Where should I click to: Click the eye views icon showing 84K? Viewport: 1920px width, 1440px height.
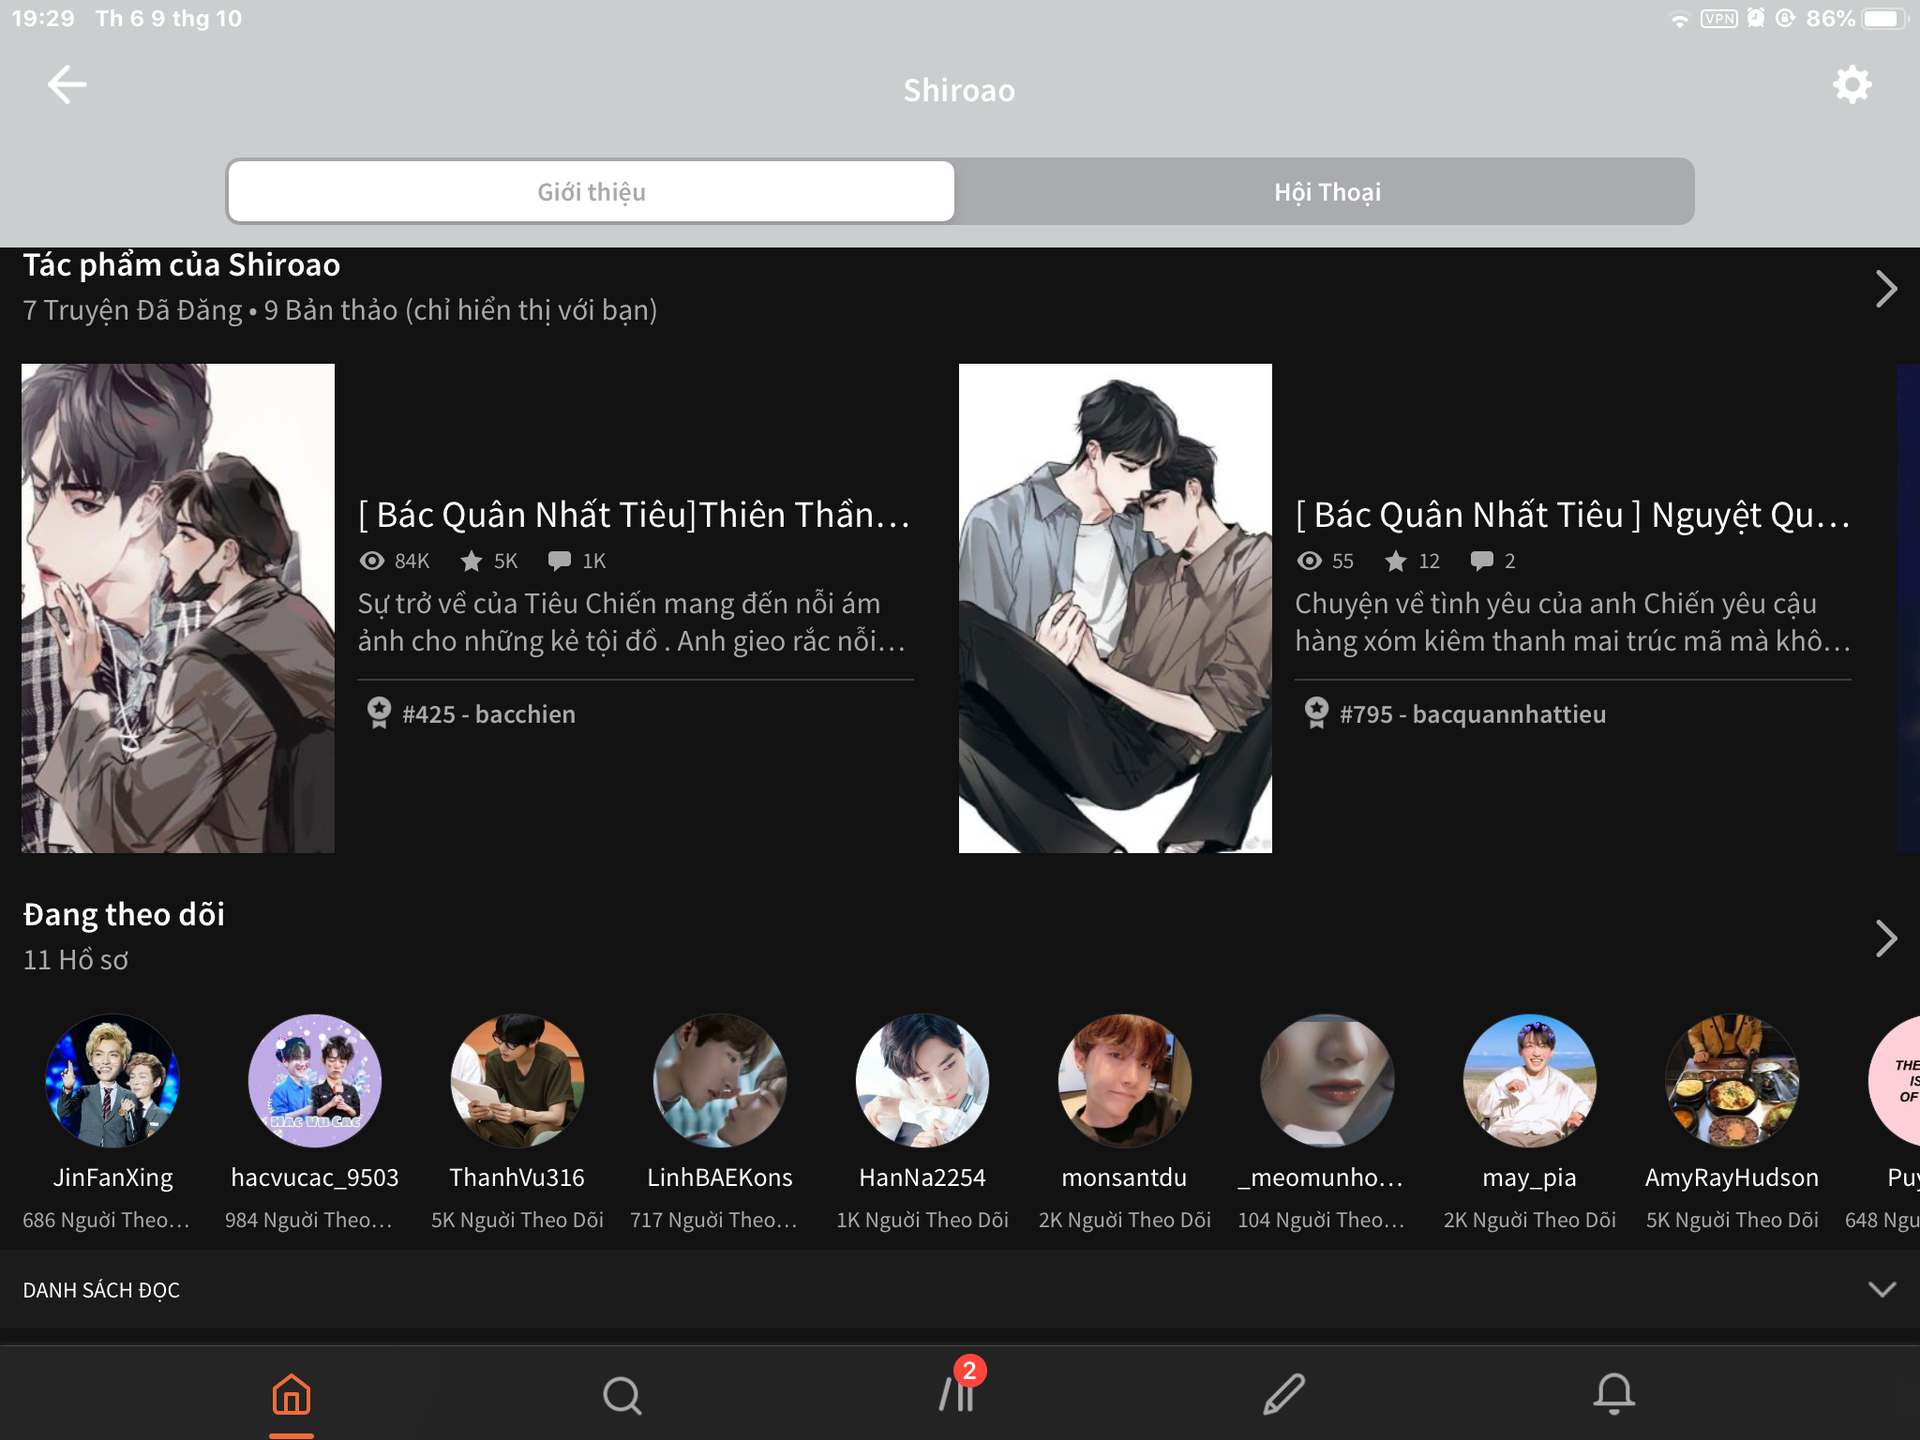pos(372,561)
